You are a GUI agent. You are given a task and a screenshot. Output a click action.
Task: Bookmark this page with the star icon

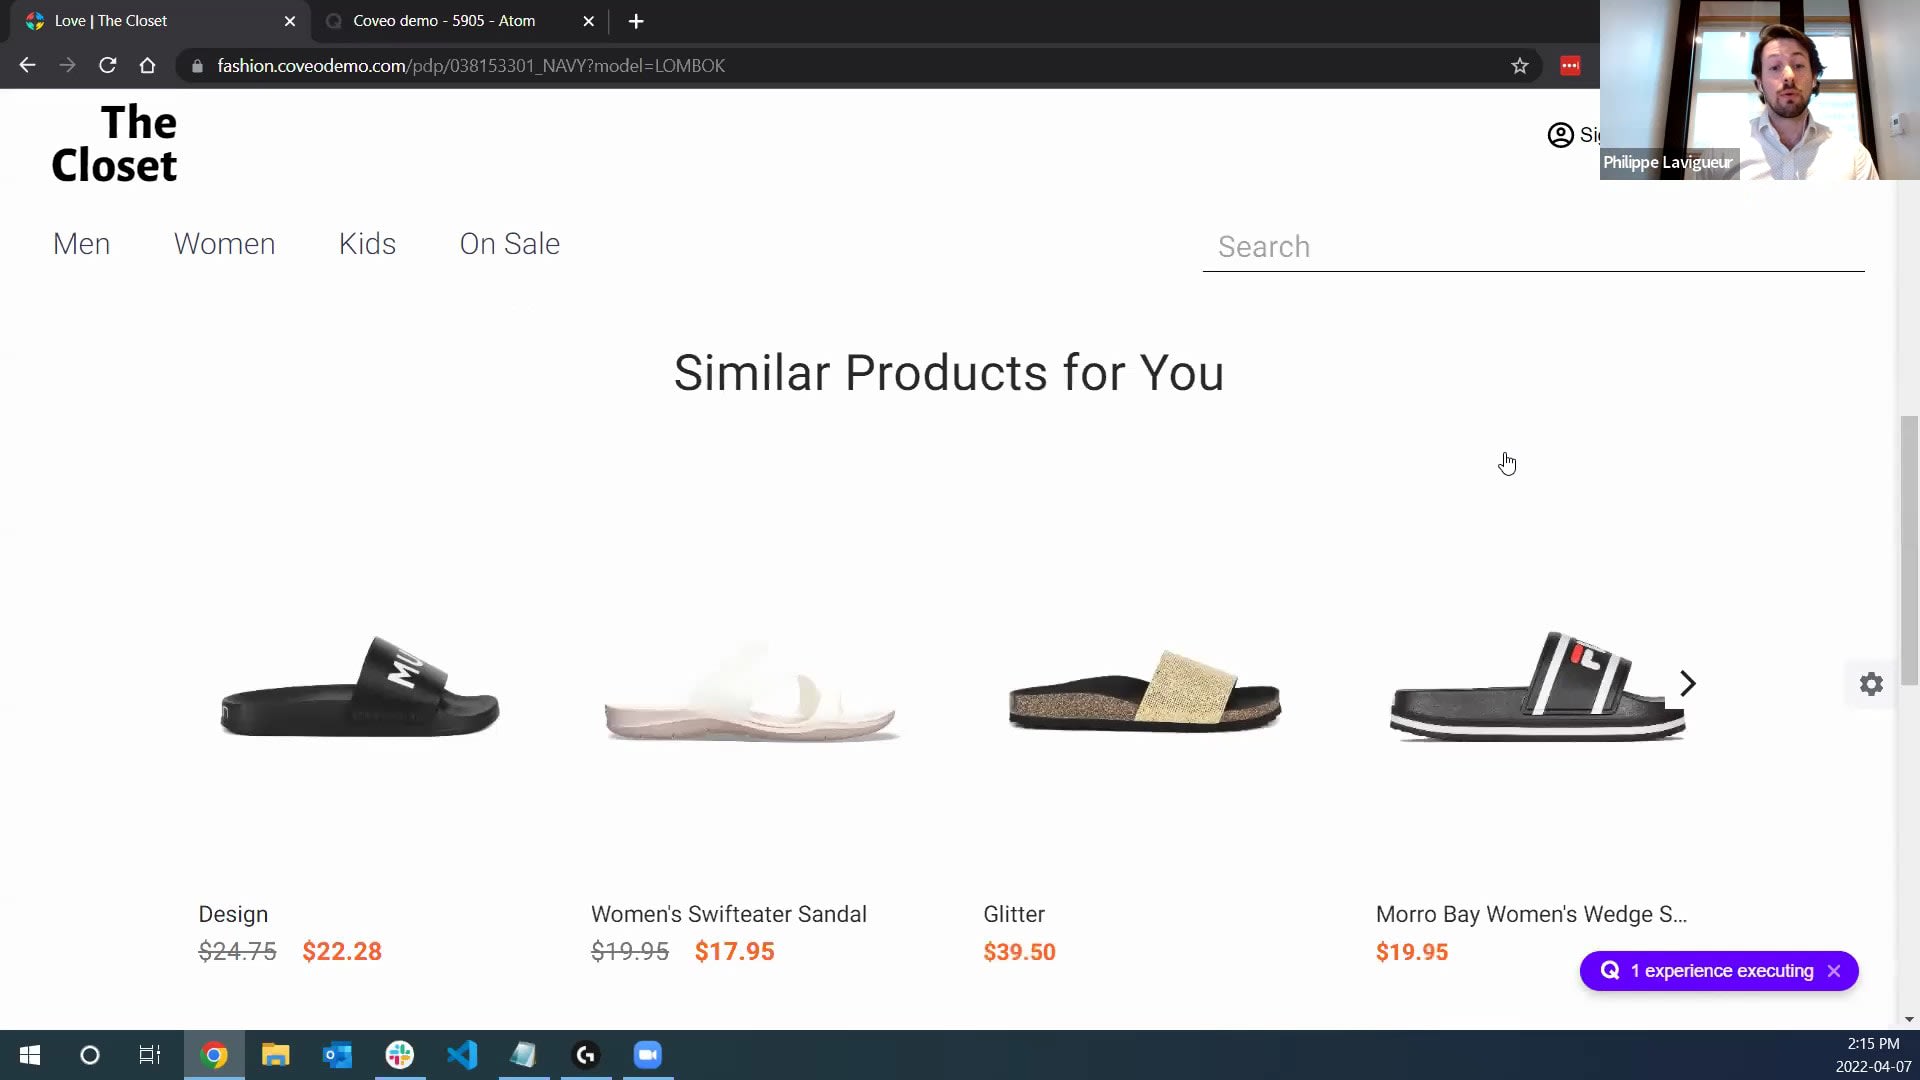1520,66
